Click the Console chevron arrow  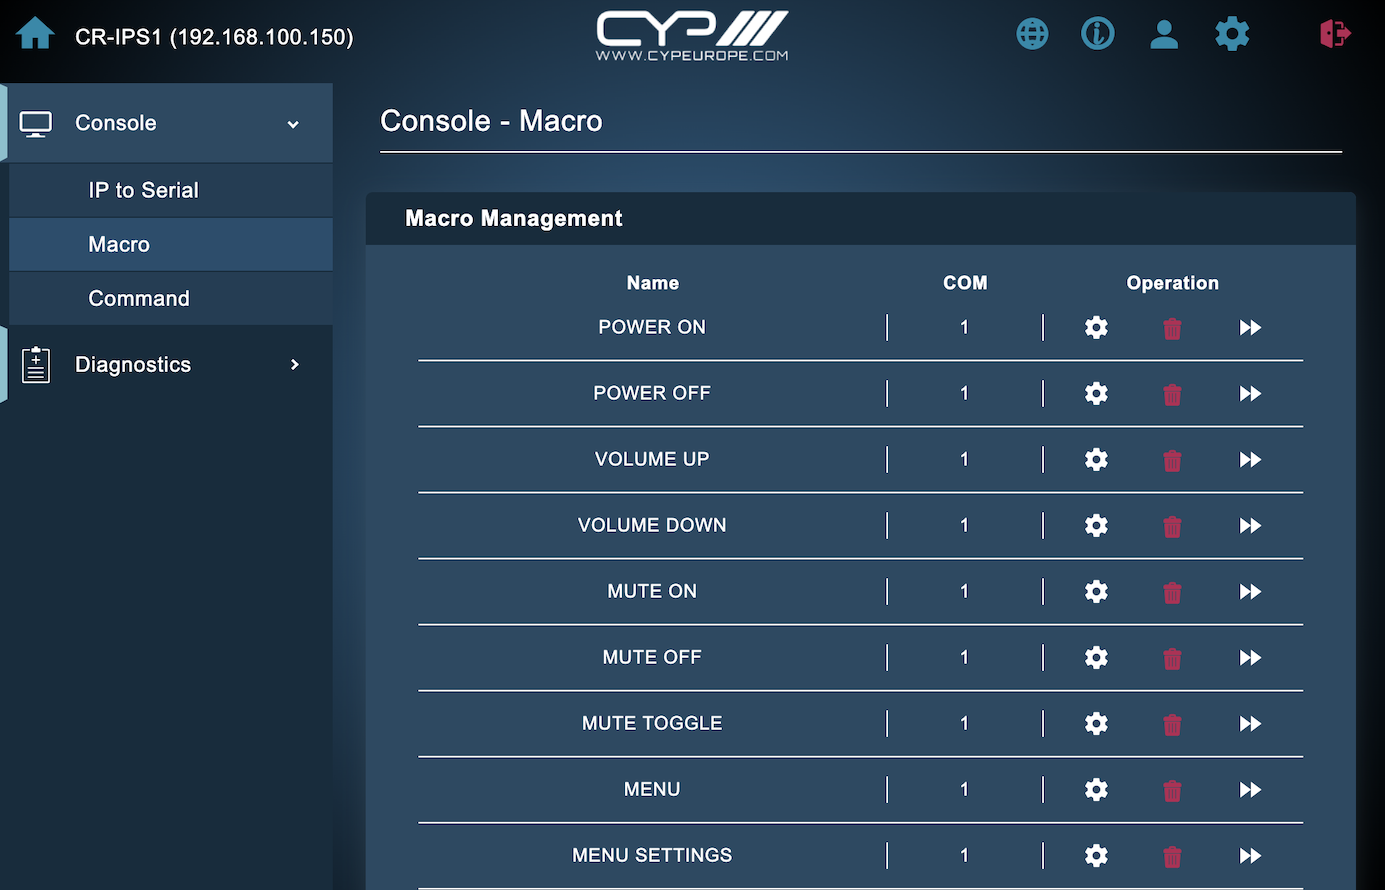tap(293, 124)
